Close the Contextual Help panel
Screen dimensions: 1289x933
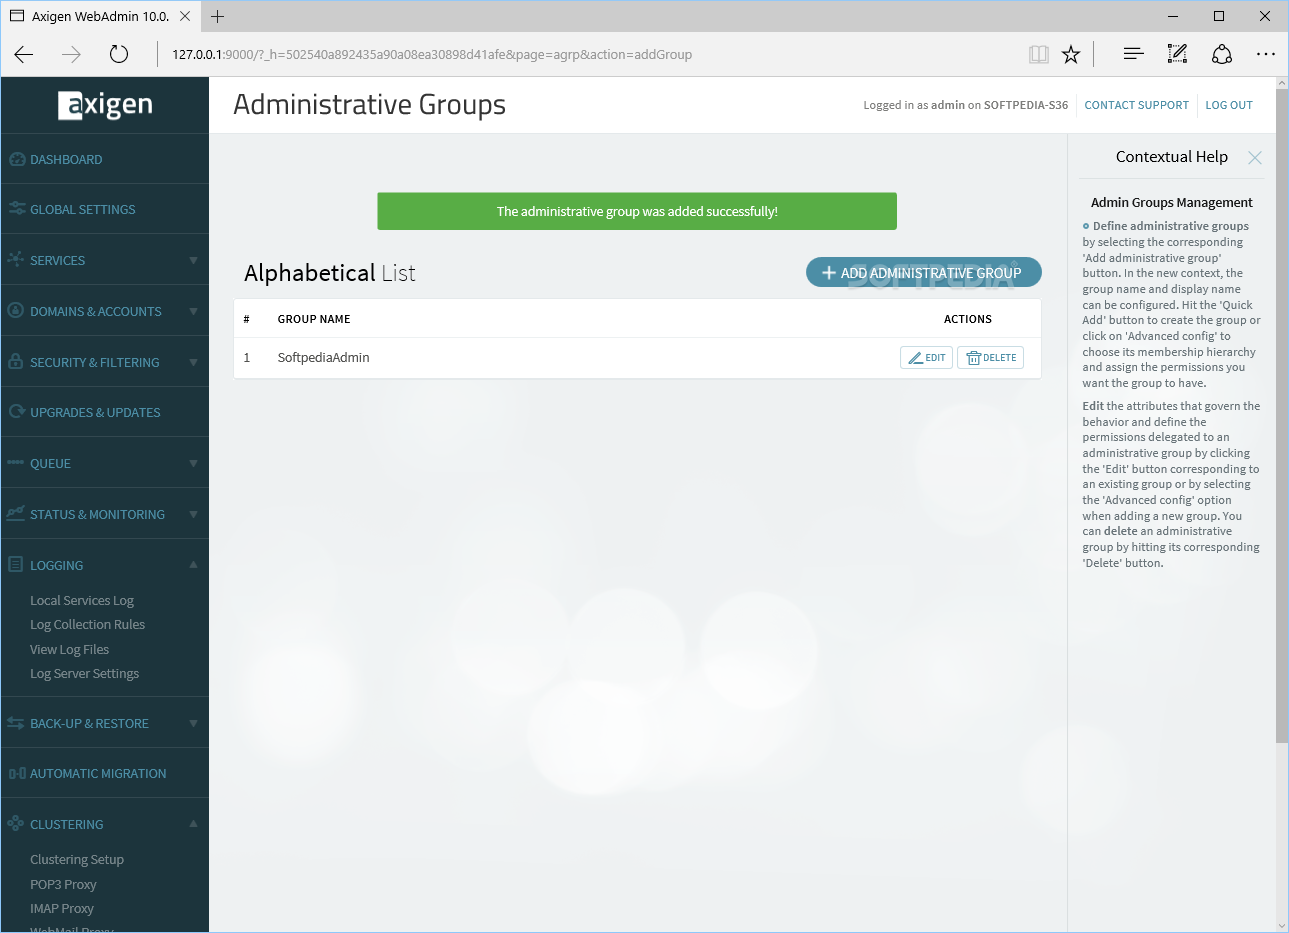coord(1255,158)
